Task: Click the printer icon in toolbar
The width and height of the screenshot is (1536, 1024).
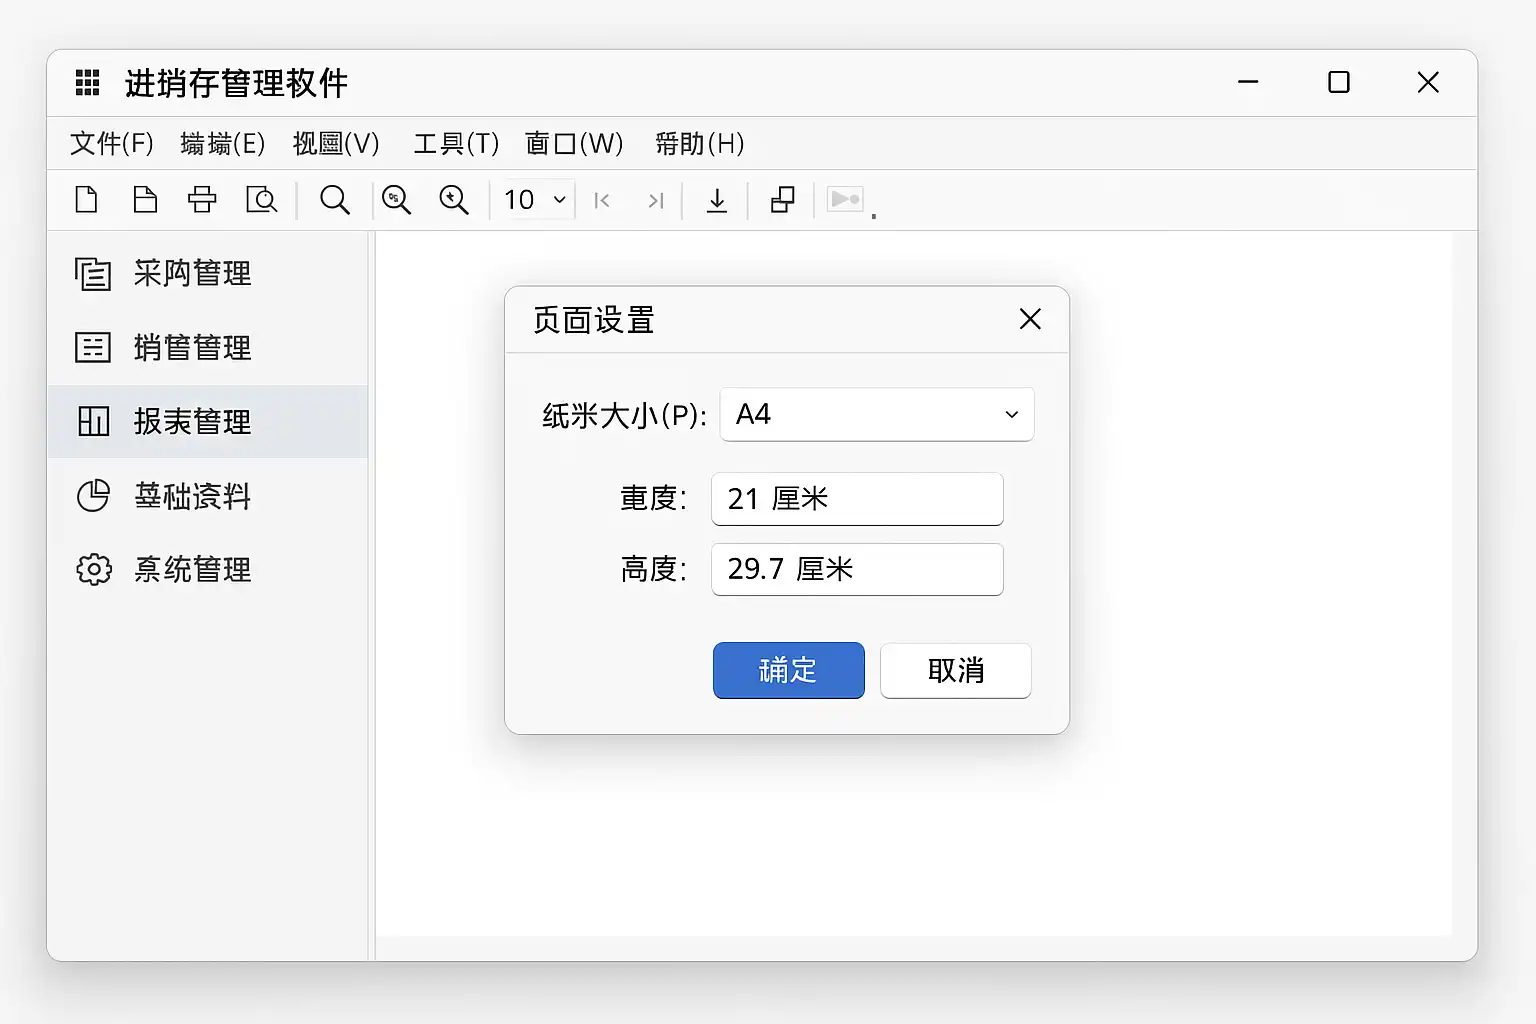Action: pyautogui.click(x=202, y=200)
